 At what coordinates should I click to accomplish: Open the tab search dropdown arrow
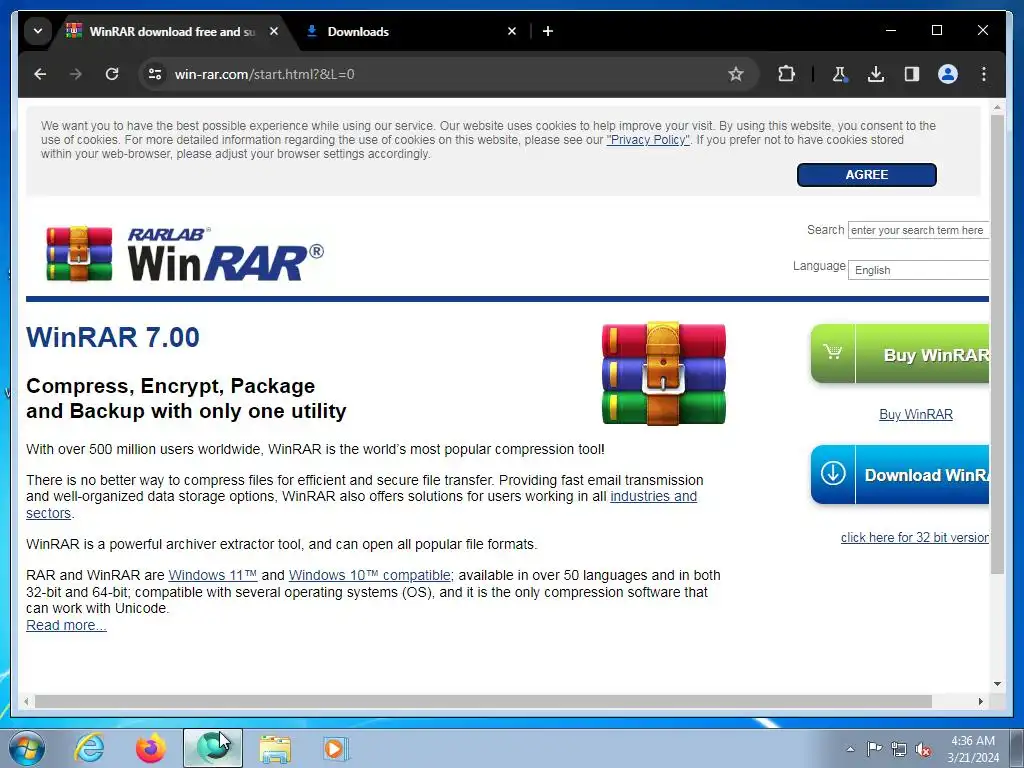point(38,31)
